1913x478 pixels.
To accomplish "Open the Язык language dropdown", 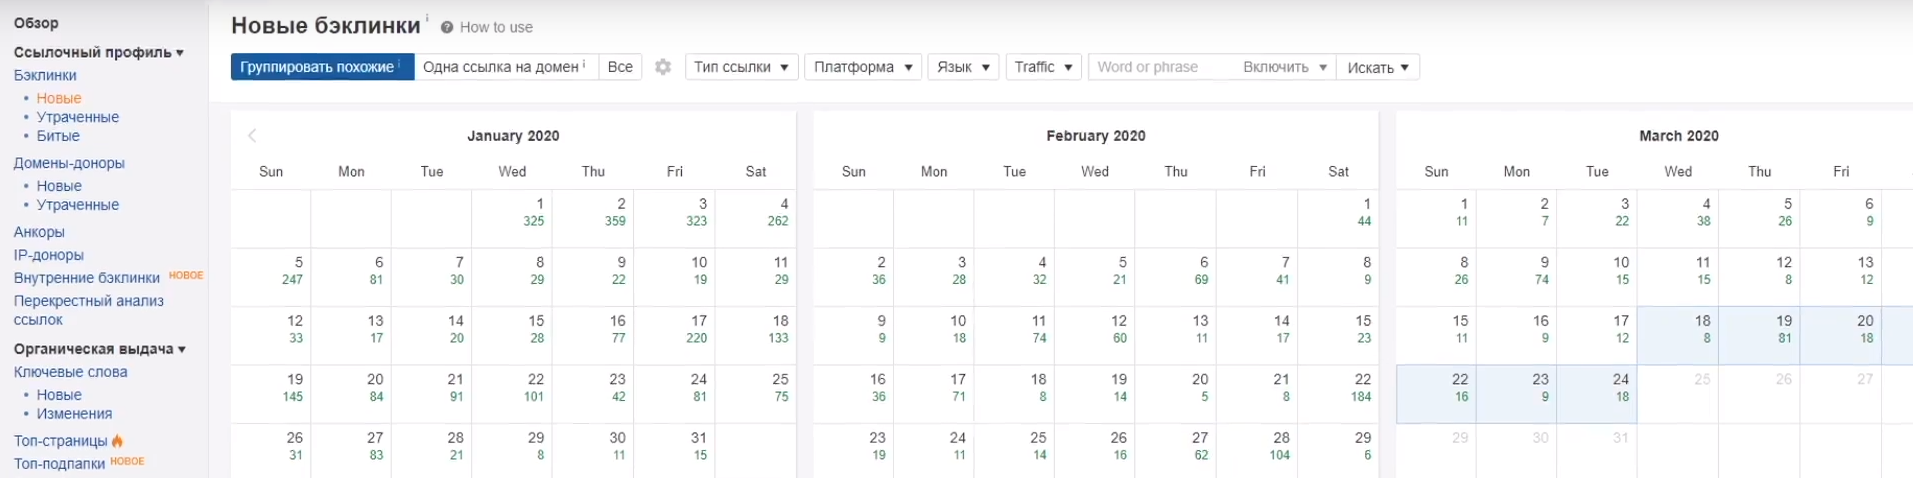I will coord(963,67).
